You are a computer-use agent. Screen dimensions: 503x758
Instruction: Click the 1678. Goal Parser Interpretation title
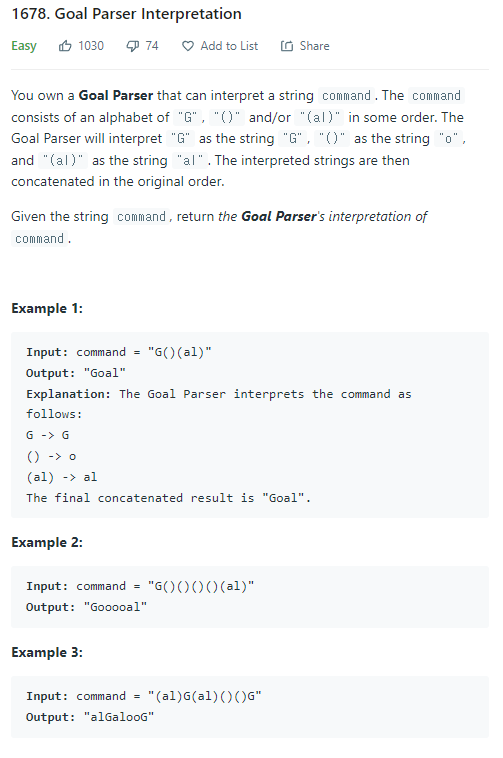click(127, 14)
